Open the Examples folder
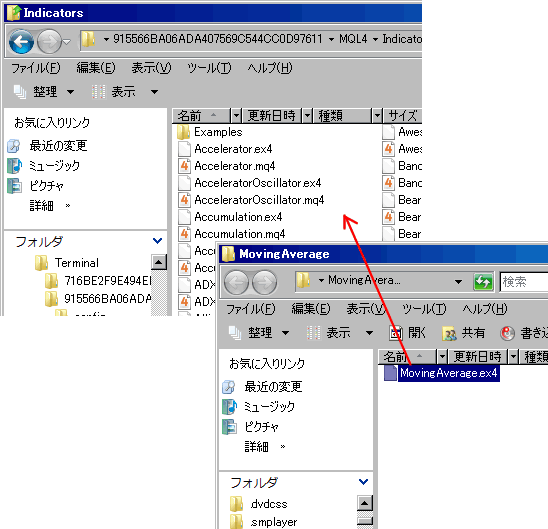 (218, 132)
